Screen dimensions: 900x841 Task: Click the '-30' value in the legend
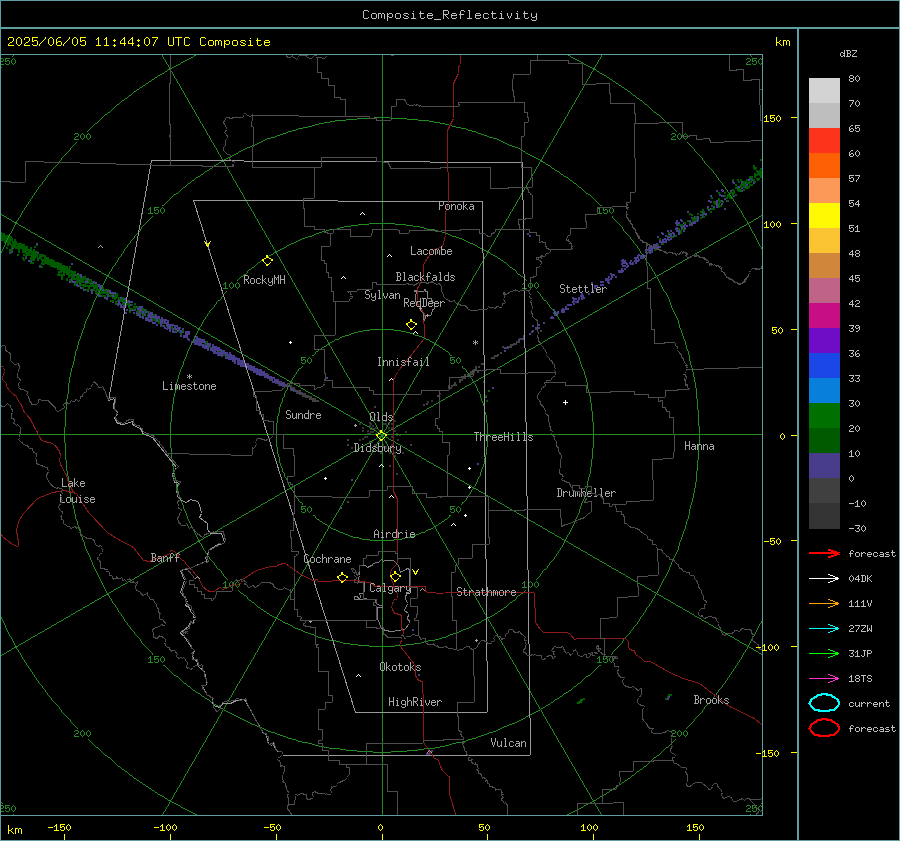tap(857, 528)
